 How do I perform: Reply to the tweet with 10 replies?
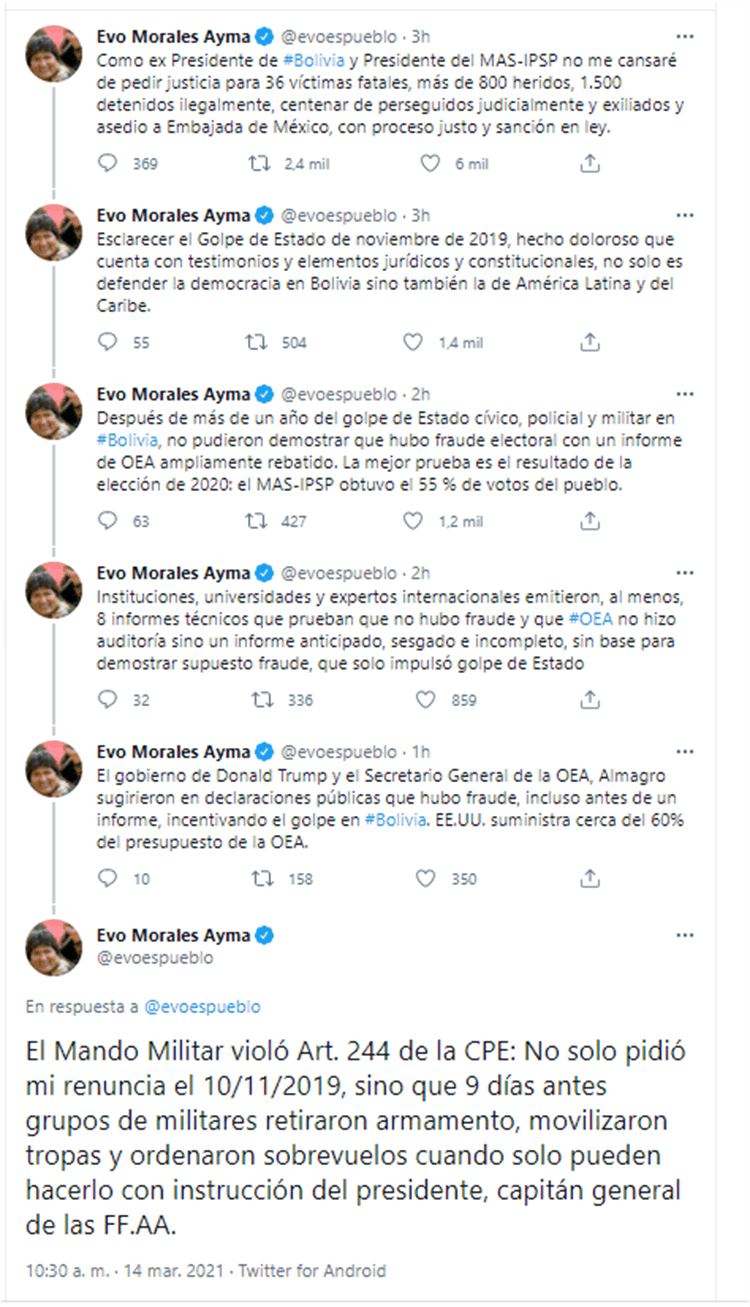[108, 879]
